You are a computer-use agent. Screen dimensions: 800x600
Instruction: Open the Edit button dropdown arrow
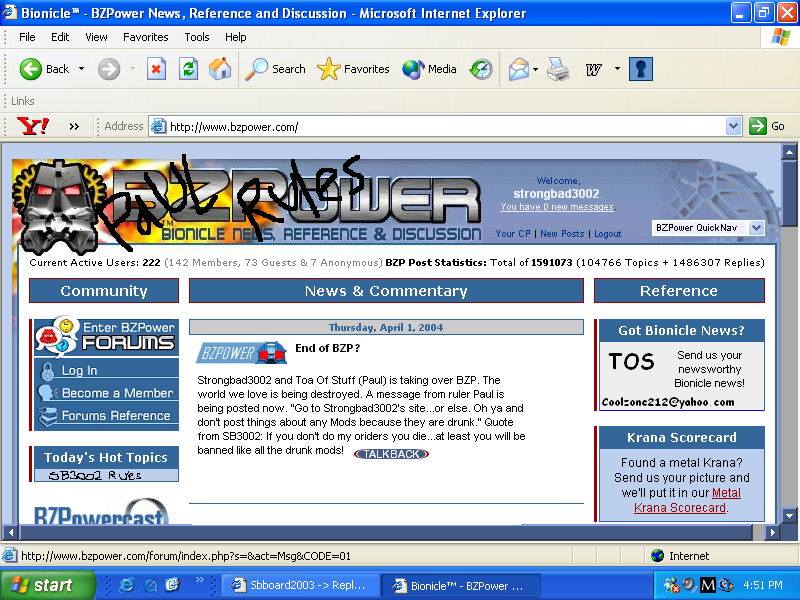click(617, 68)
